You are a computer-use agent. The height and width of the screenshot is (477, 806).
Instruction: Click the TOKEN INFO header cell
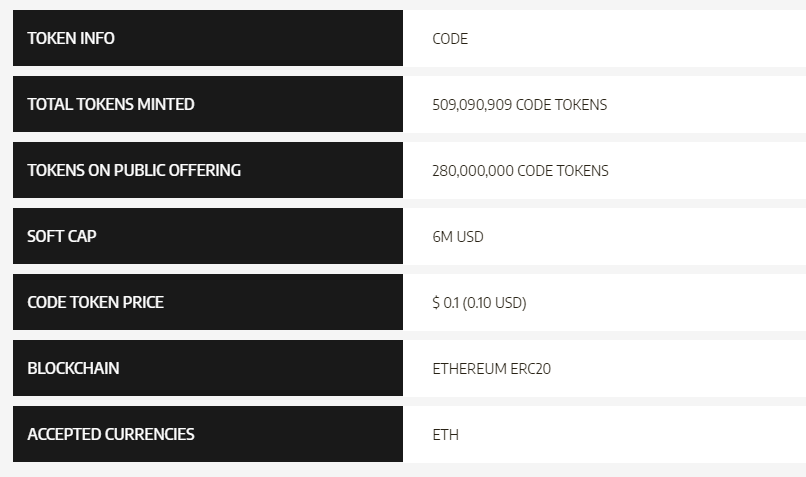[x=71, y=38]
